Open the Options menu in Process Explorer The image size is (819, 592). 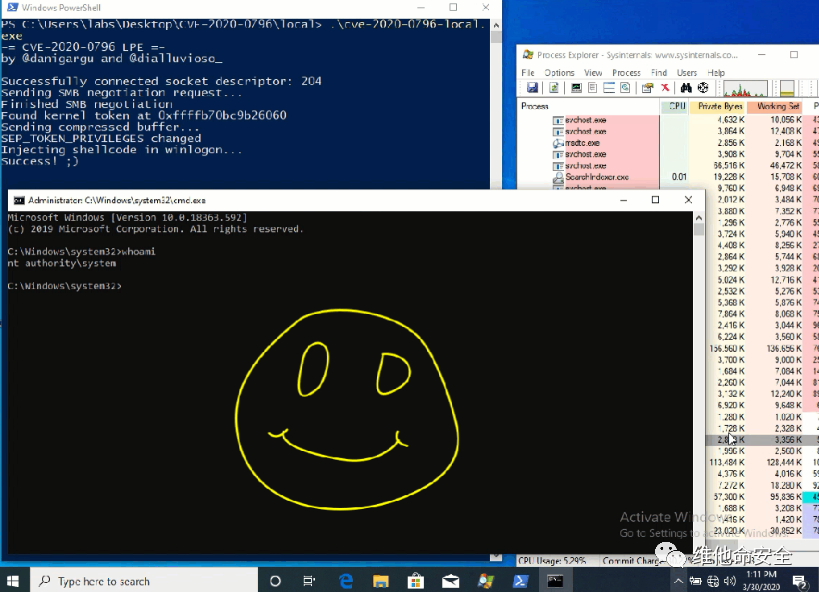[559, 73]
